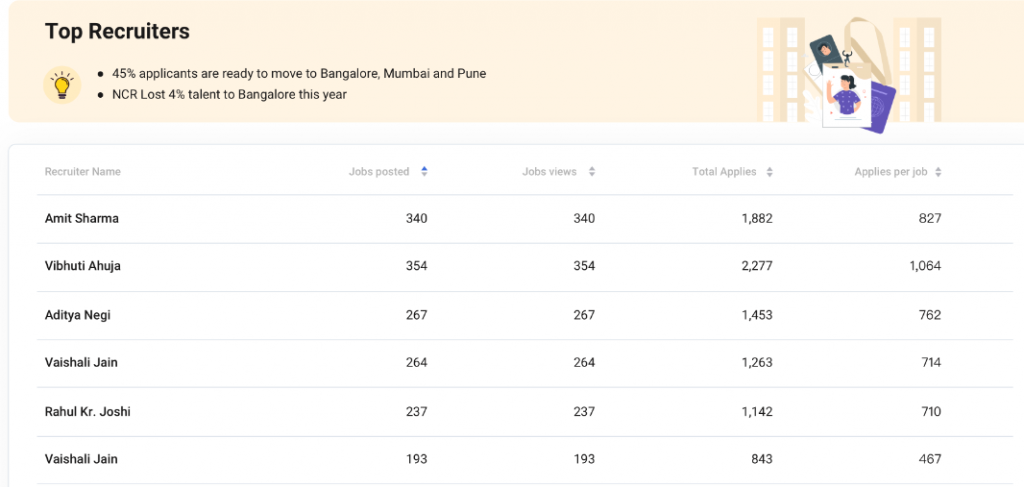Select the applies per job value 467

(x=930, y=459)
